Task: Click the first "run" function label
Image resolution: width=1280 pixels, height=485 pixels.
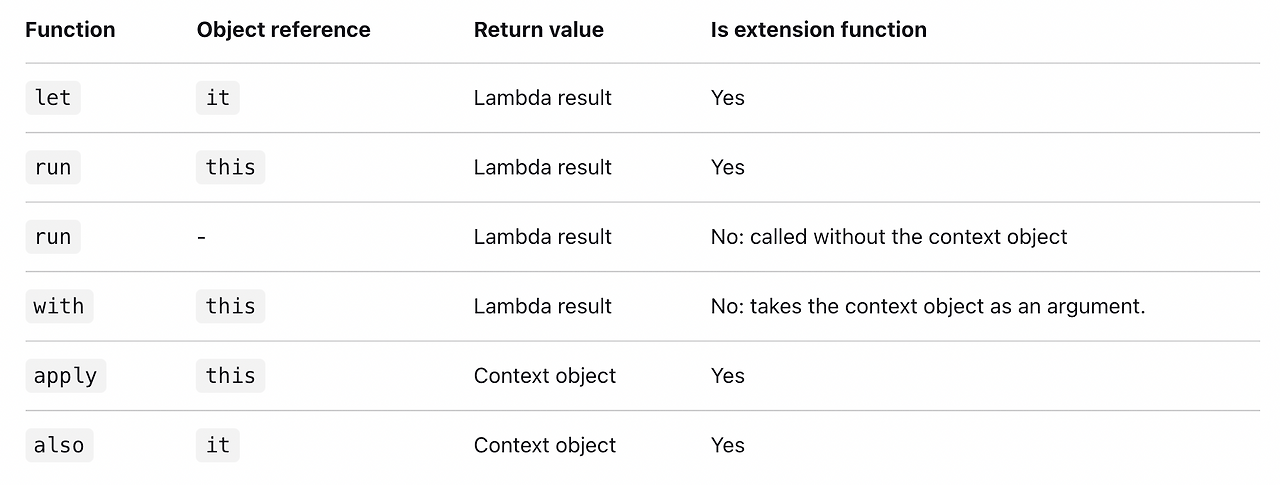Action: [x=53, y=167]
